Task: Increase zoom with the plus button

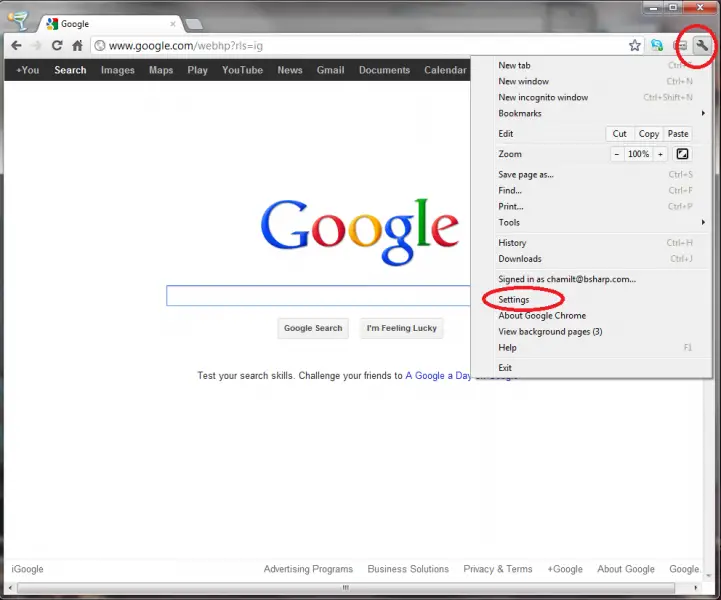Action: (660, 154)
